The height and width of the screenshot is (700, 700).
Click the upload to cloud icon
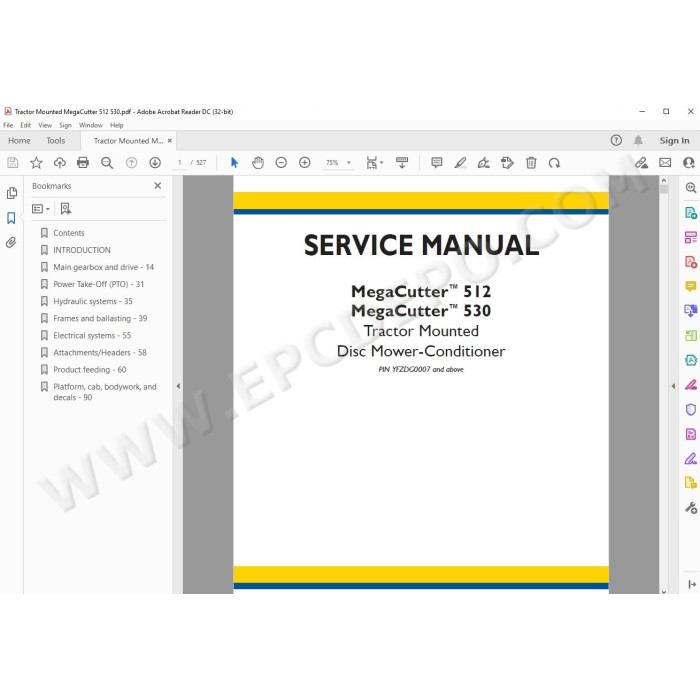pyautogui.click(x=60, y=163)
